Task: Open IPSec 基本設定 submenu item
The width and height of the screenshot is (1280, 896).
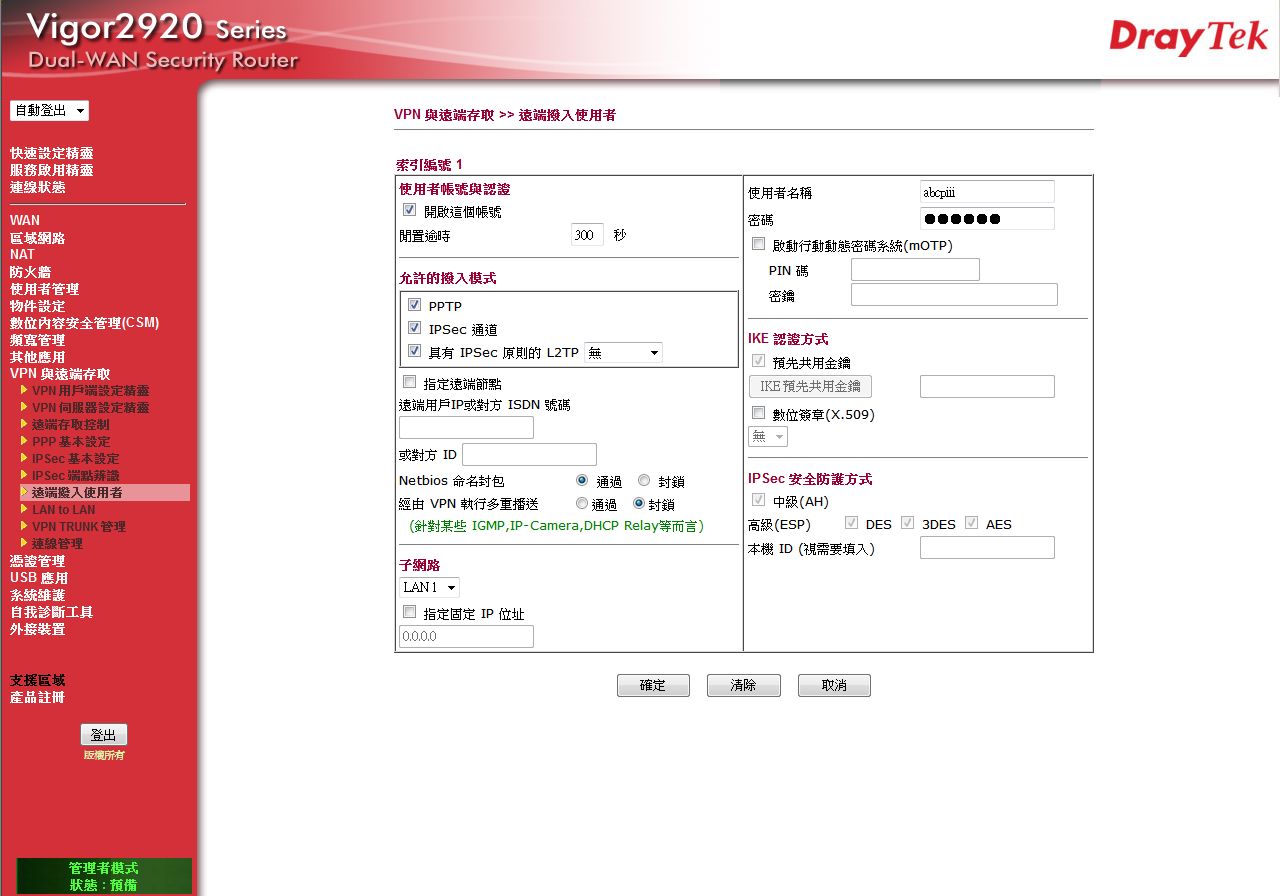Action: coord(75,459)
